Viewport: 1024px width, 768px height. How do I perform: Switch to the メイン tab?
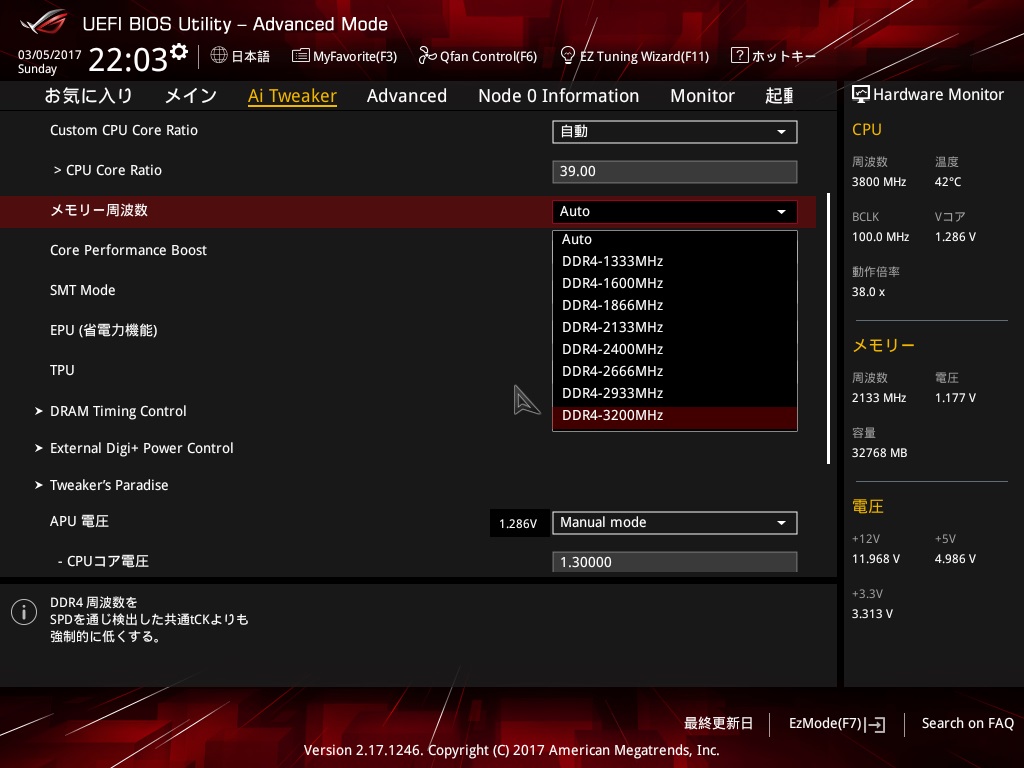tap(191, 96)
